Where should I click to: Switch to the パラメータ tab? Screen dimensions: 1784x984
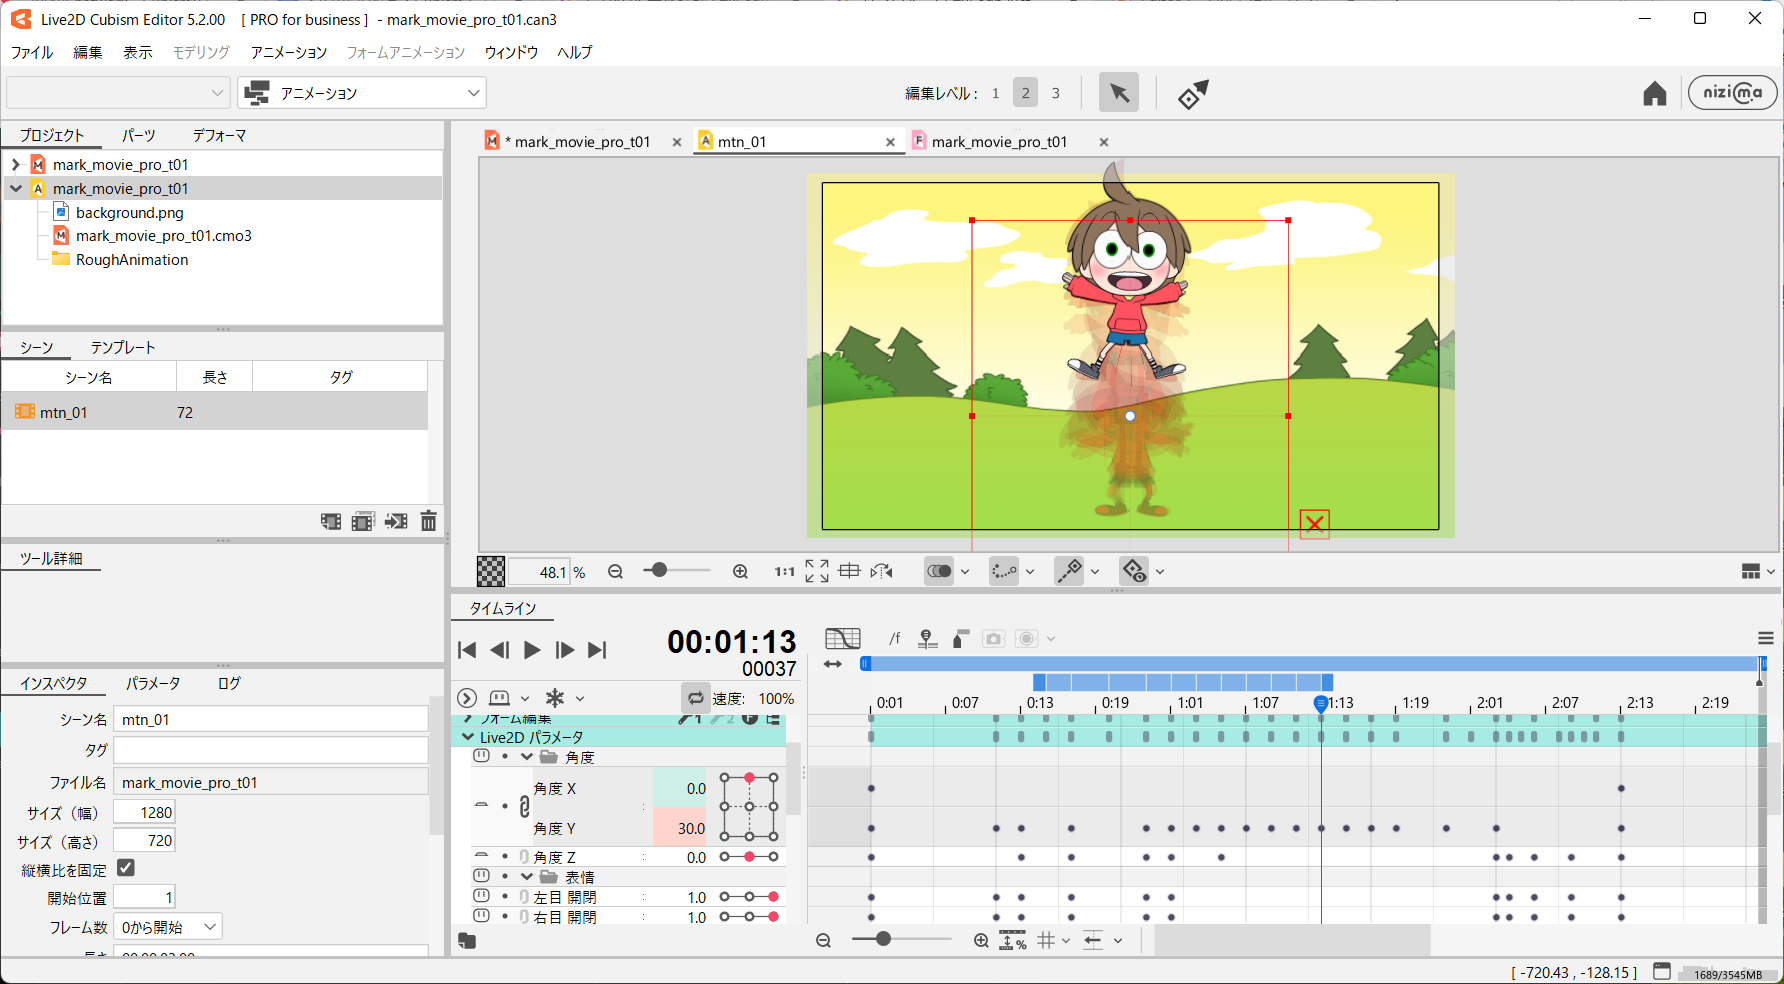pyautogui.click(x=153, y=683)
